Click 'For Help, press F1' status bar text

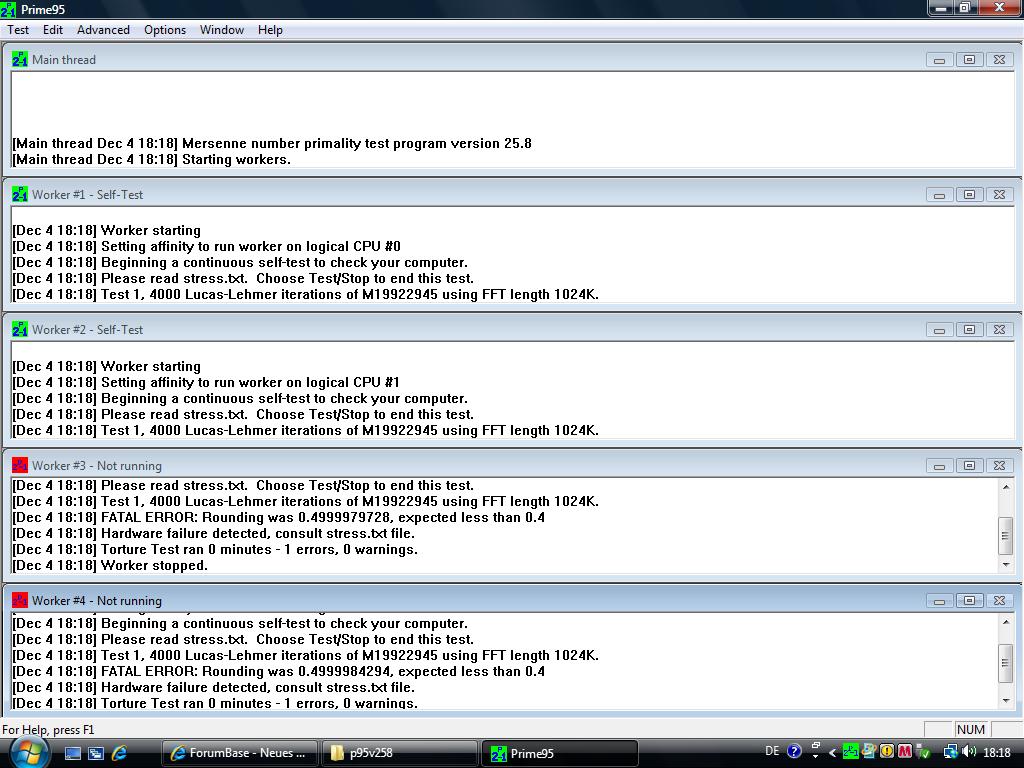[x=48, y=729]
